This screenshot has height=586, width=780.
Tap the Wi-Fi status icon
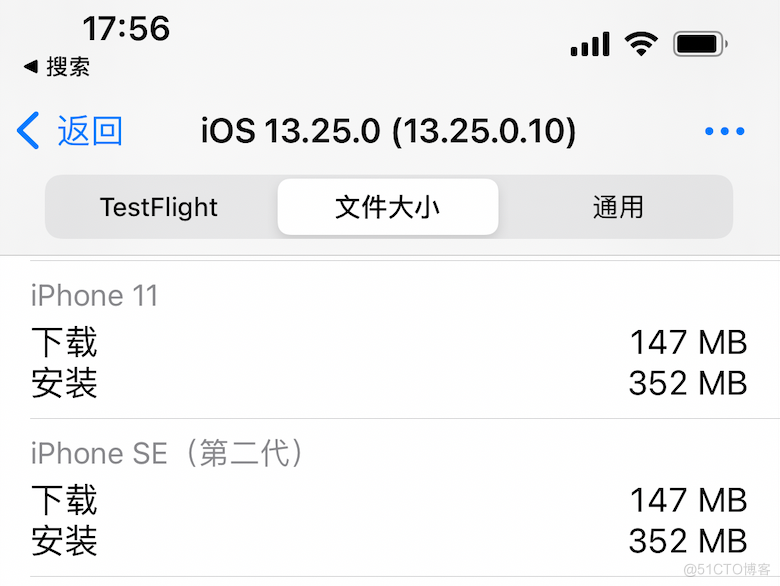tap(641, 43)
